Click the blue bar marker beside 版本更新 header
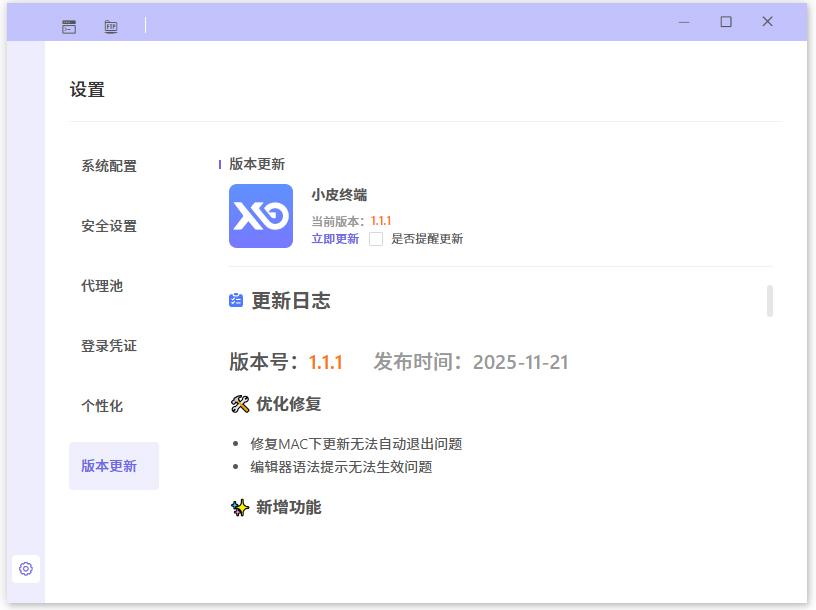 coord(220,164)
